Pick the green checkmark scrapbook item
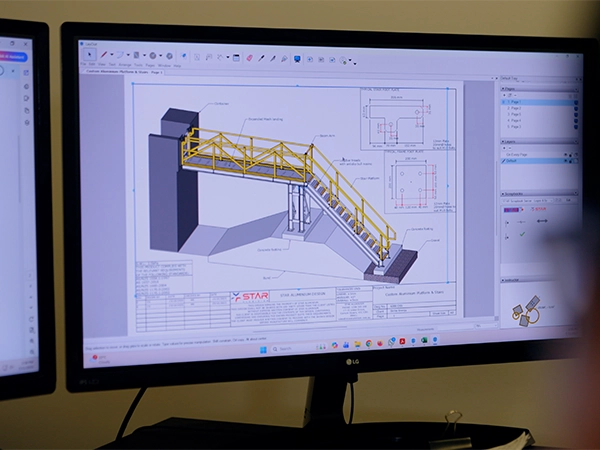600x450 pixels. 522,234
